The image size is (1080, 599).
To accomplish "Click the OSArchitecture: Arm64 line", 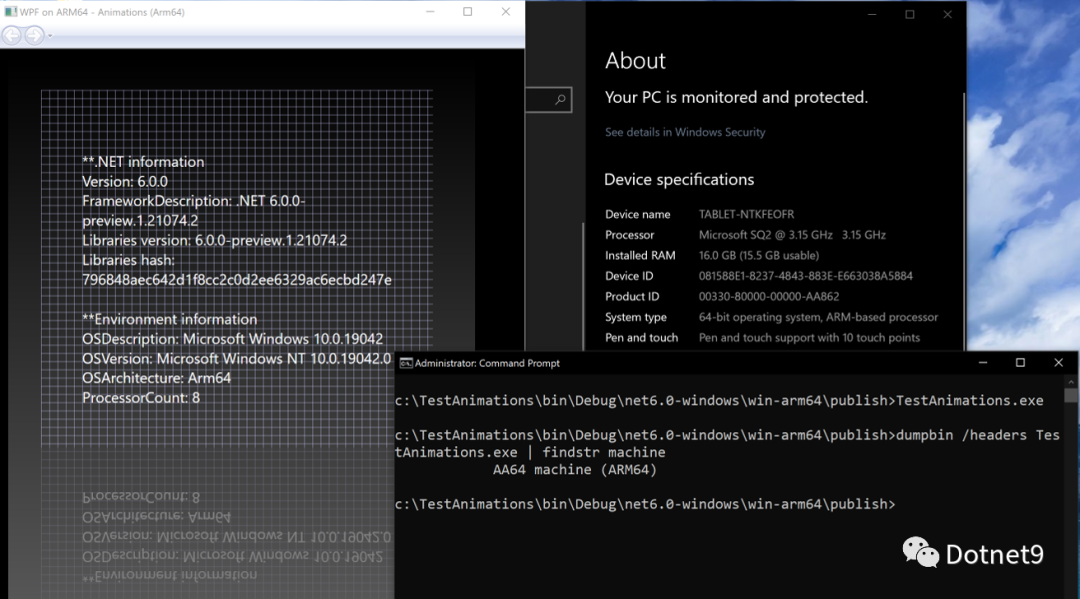I will tap(156, 378).
